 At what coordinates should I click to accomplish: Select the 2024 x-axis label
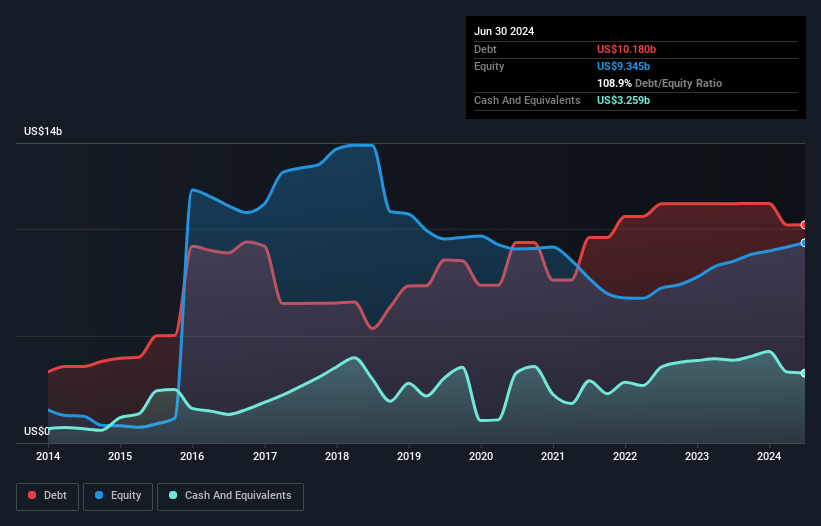(x=769, y=456)
